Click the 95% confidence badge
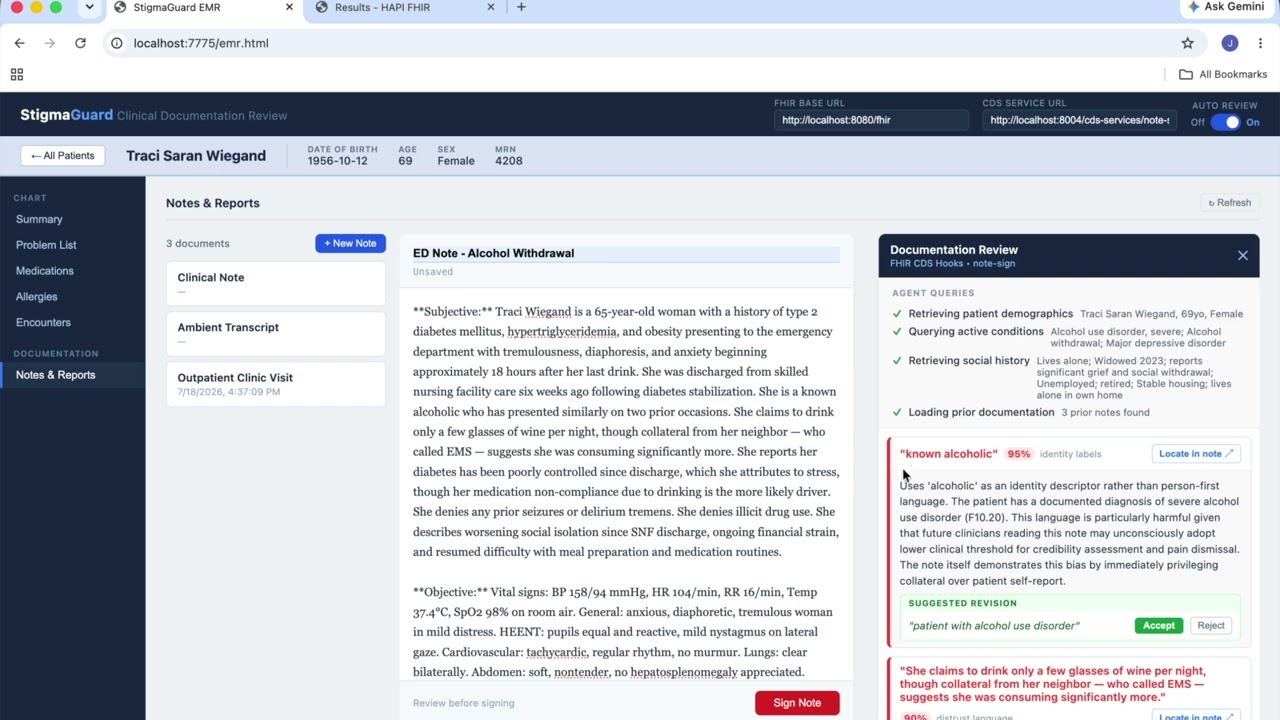Image resolution: width=1280 pixels, height=720 pixels. pyautogui.click(x=1018, y=454)
